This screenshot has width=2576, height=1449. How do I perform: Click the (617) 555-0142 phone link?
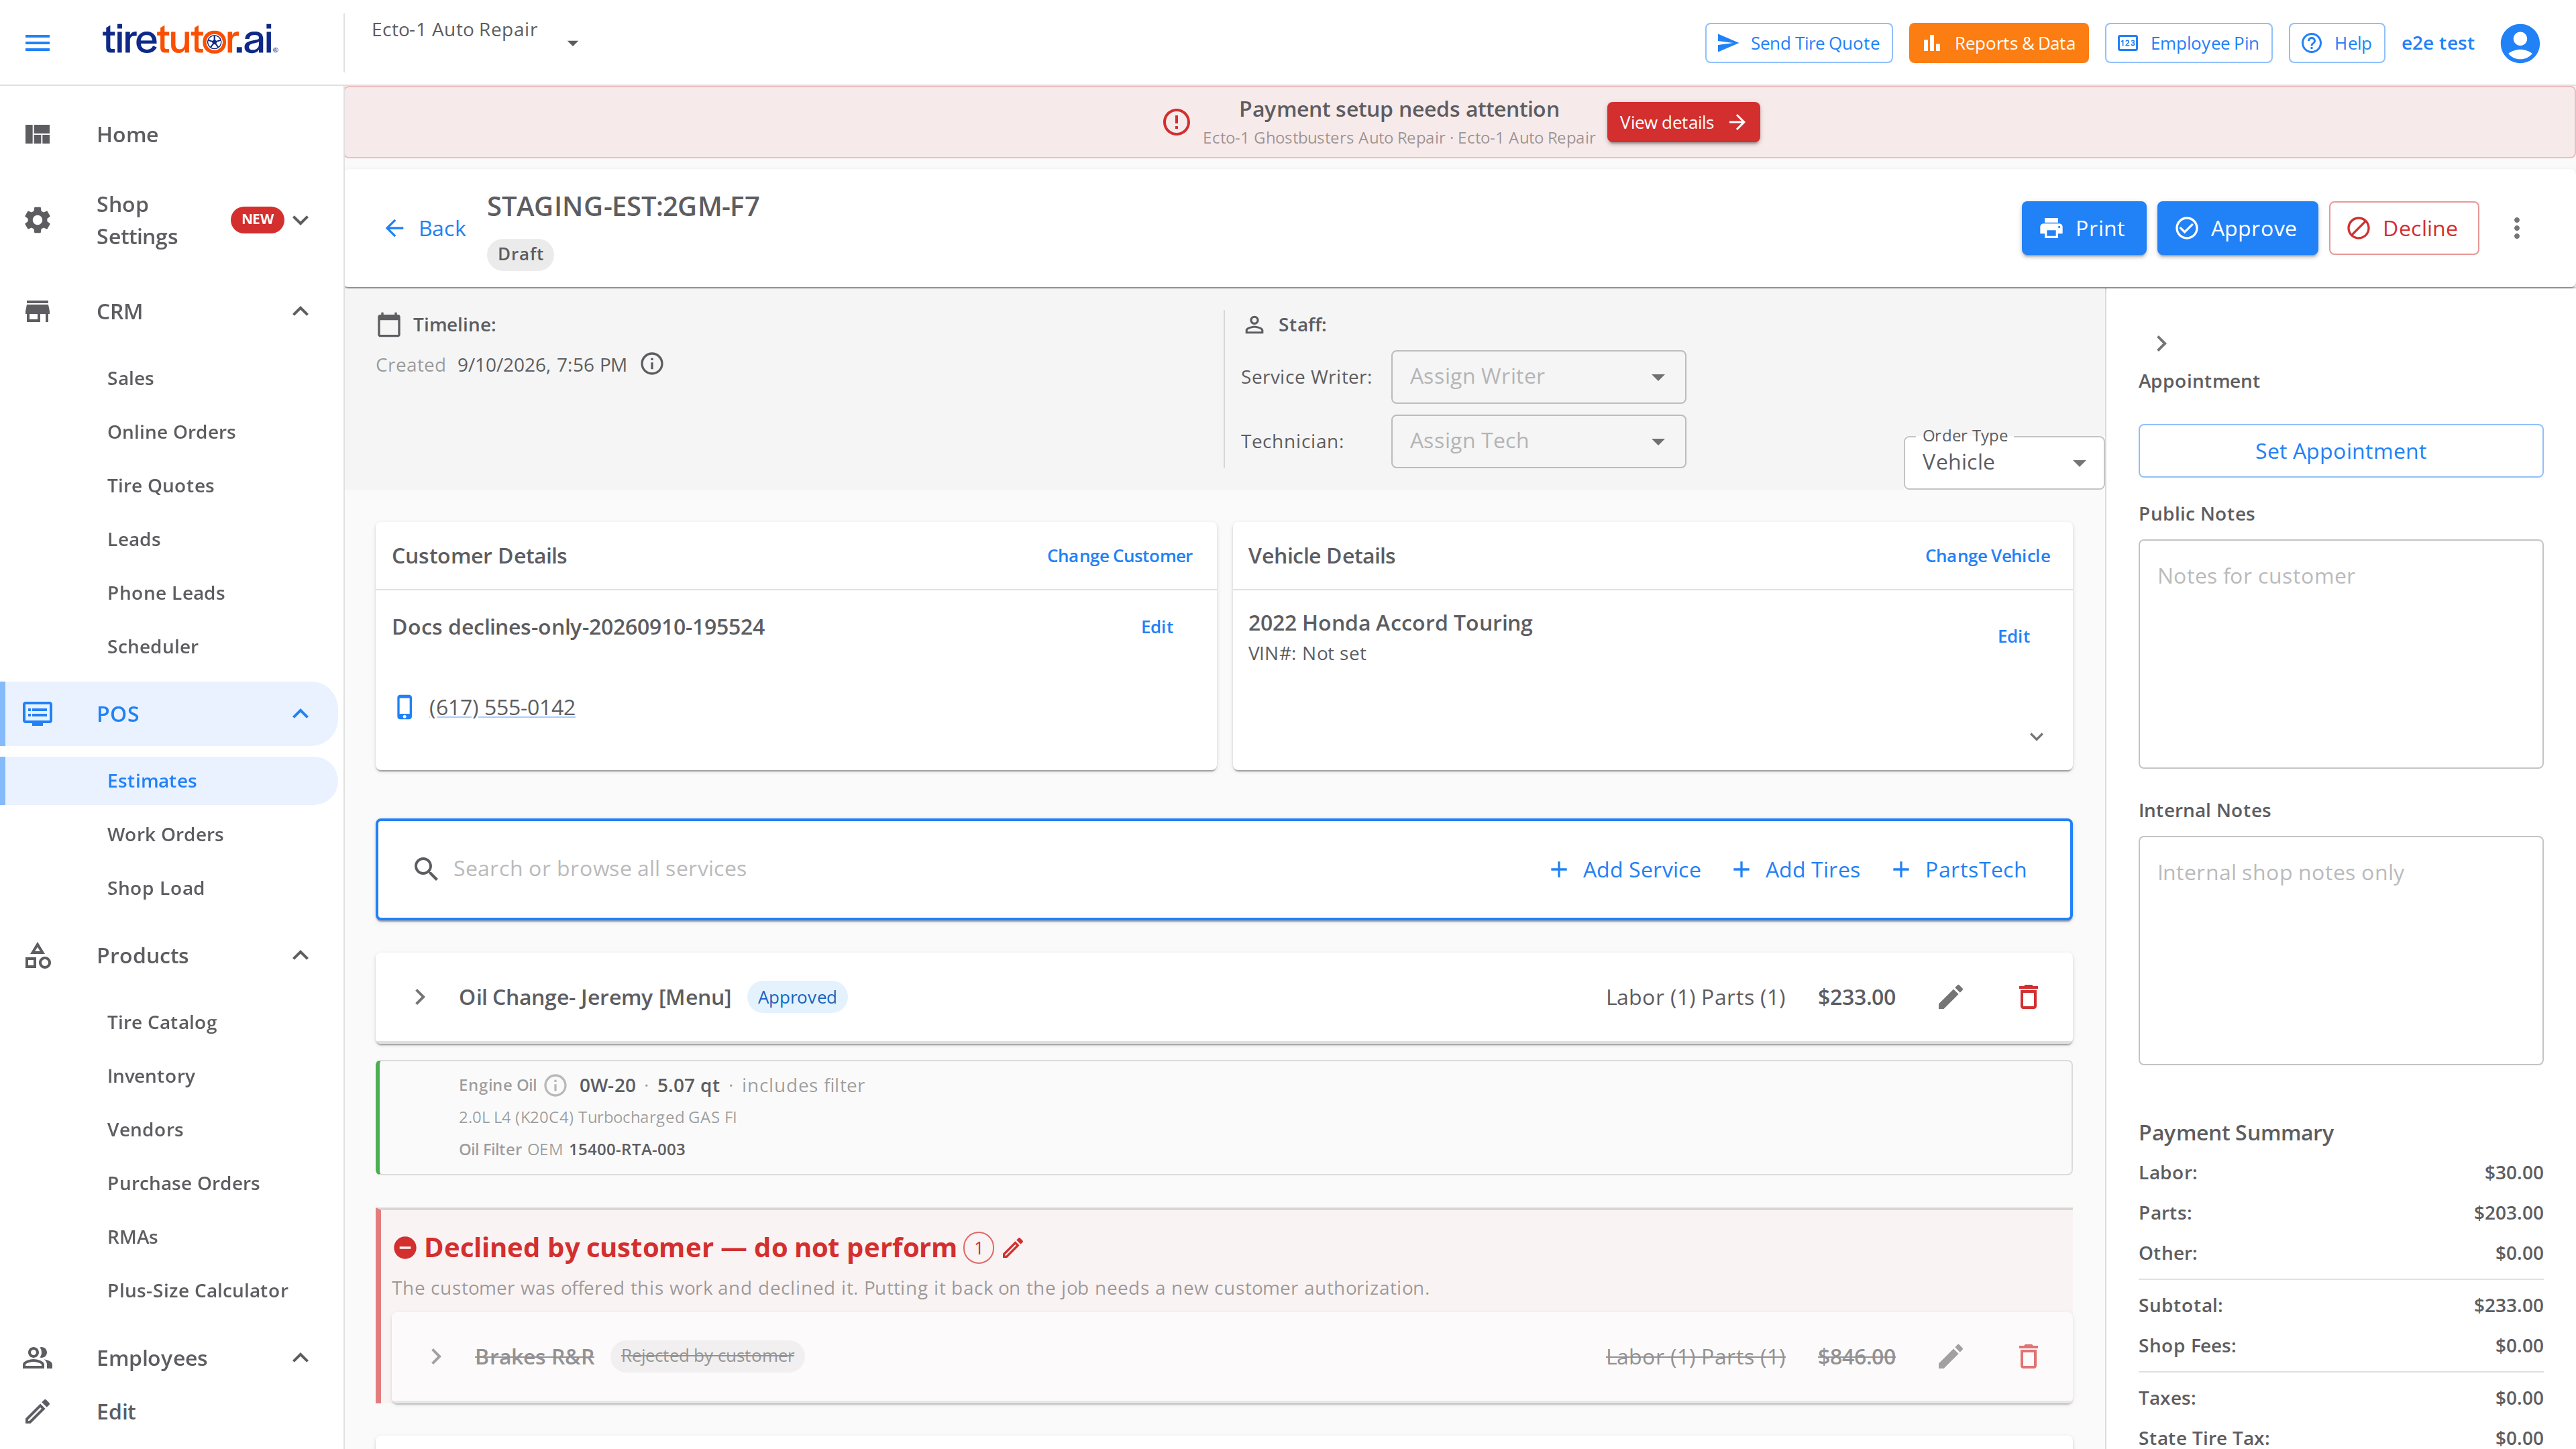(502, 707)
